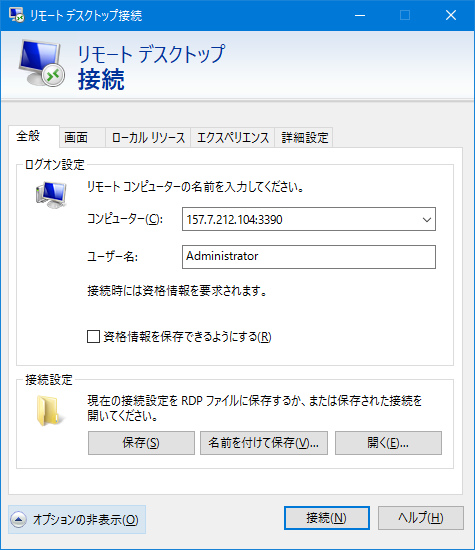475x550 pixels.
Task: Click the Remote Desktop title bar icon
Action: (16, 15)
